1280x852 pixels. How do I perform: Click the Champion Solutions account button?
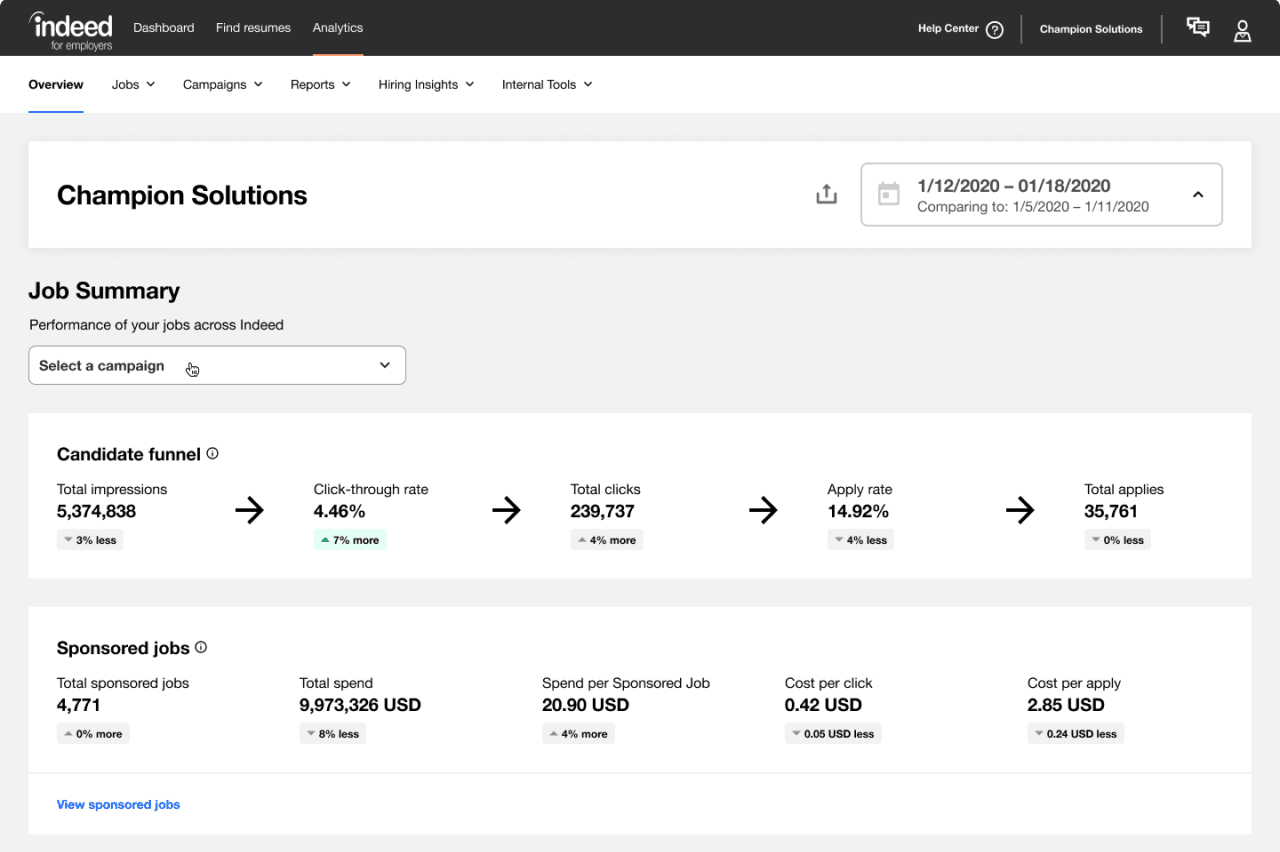[x=1091, y=29]
